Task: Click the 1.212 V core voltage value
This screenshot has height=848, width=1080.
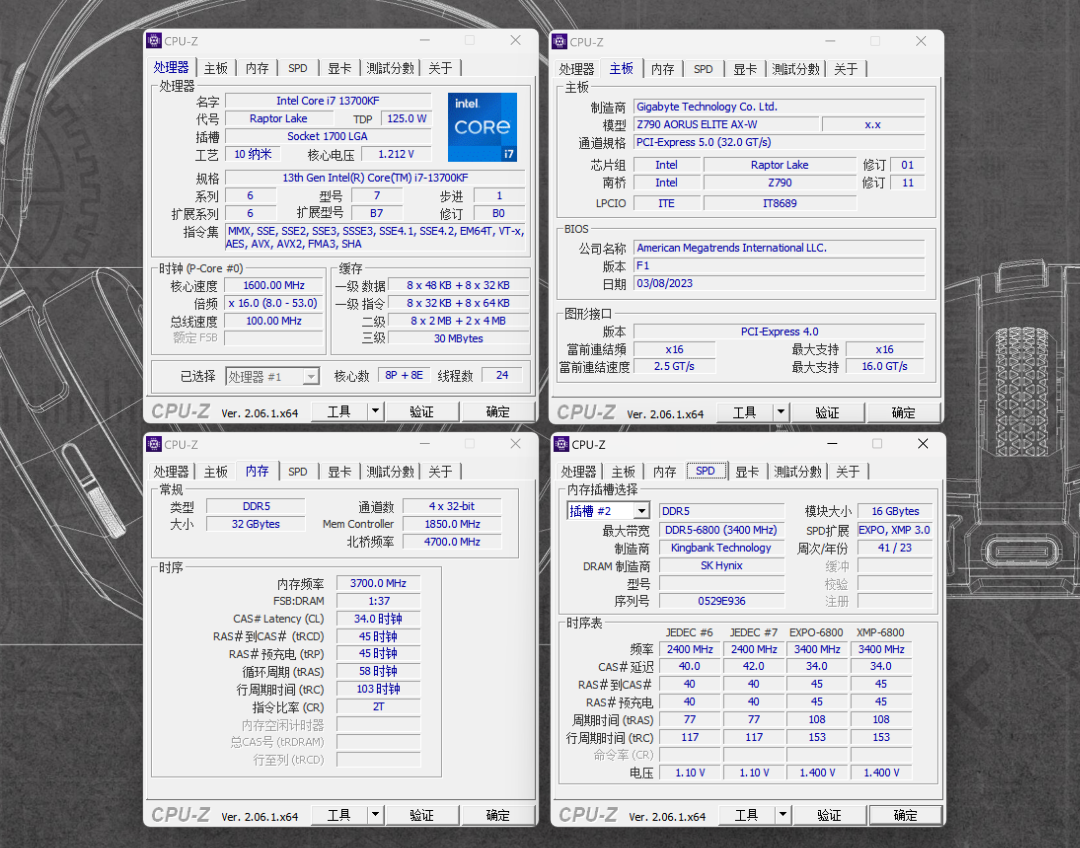Action: click(x=396, y=154)
